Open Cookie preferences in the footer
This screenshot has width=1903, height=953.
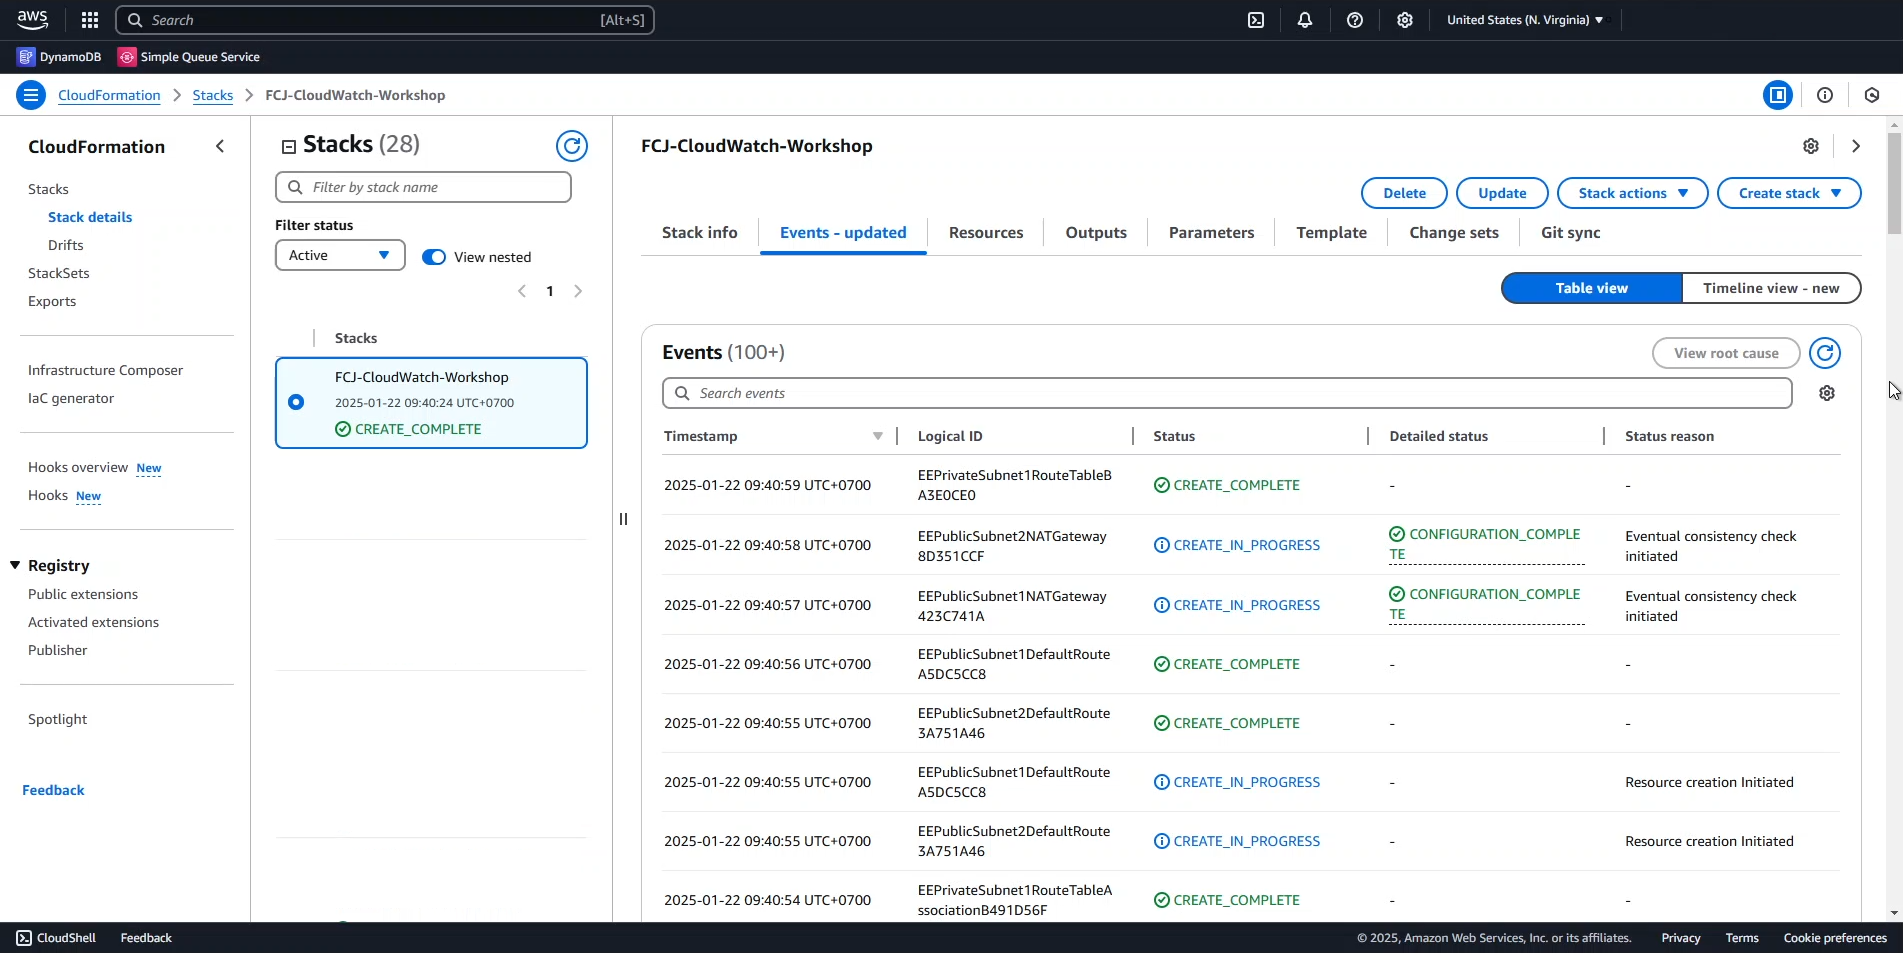(x=1835, y=938)
